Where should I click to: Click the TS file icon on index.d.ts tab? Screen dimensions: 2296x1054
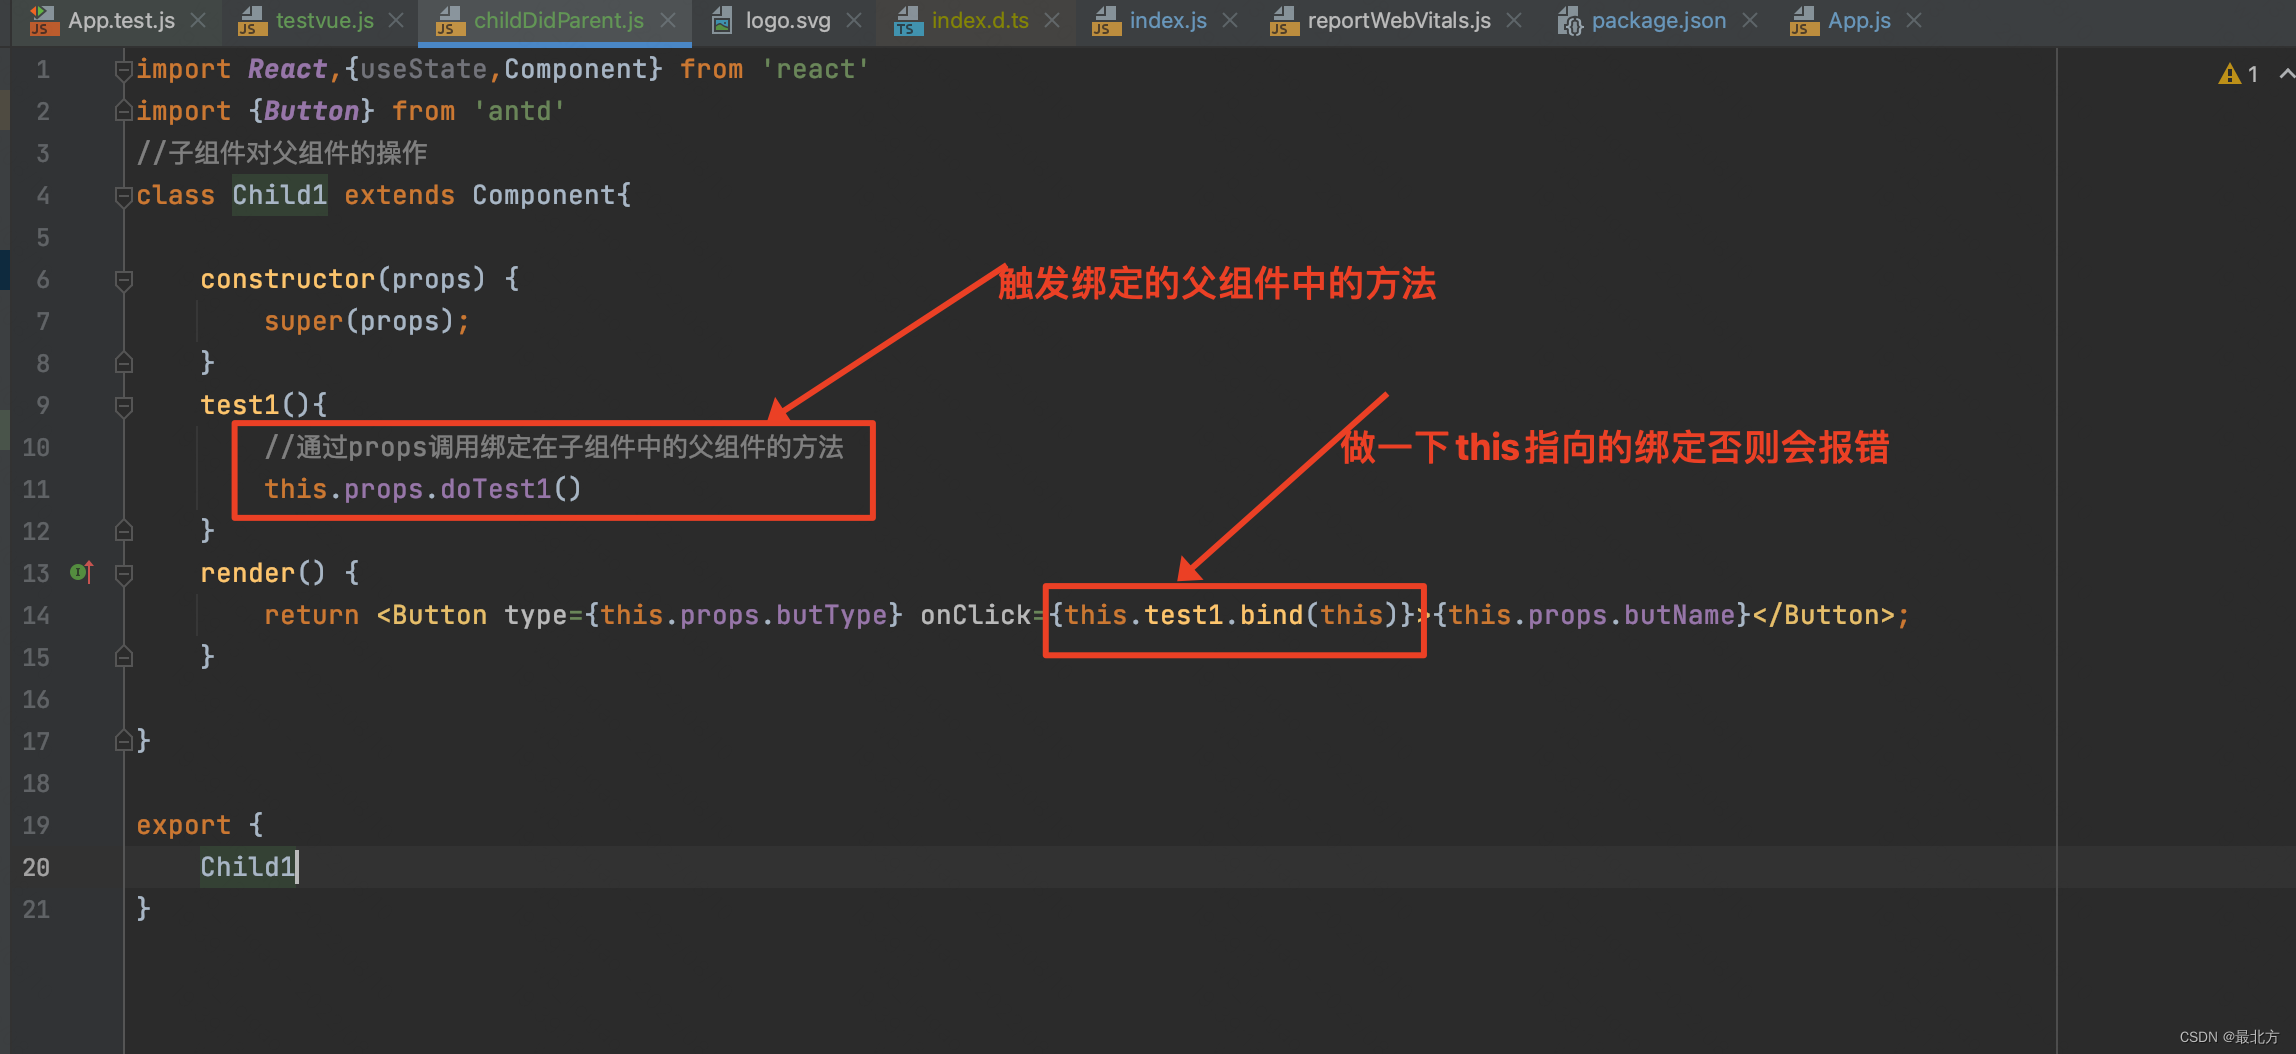pyautogui.click(x=908, y=20)
